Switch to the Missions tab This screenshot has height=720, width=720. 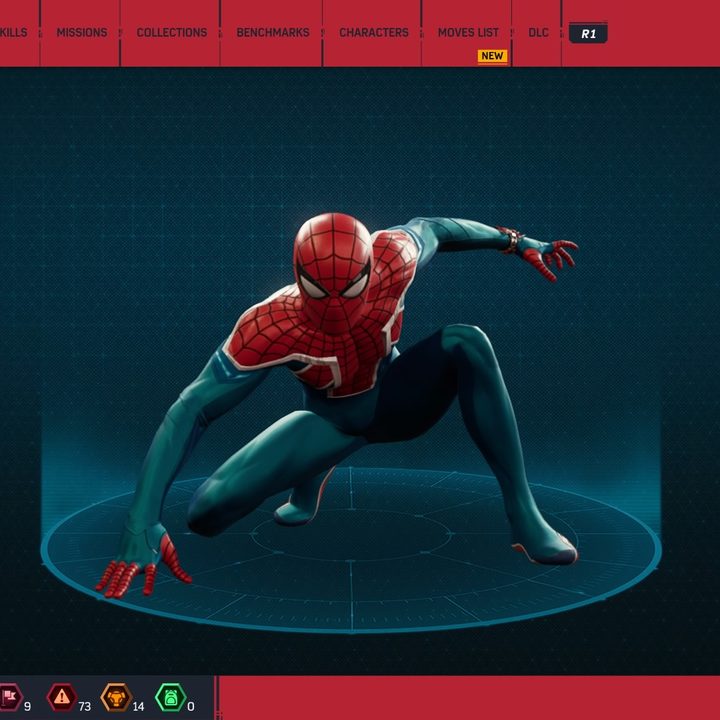82,33
